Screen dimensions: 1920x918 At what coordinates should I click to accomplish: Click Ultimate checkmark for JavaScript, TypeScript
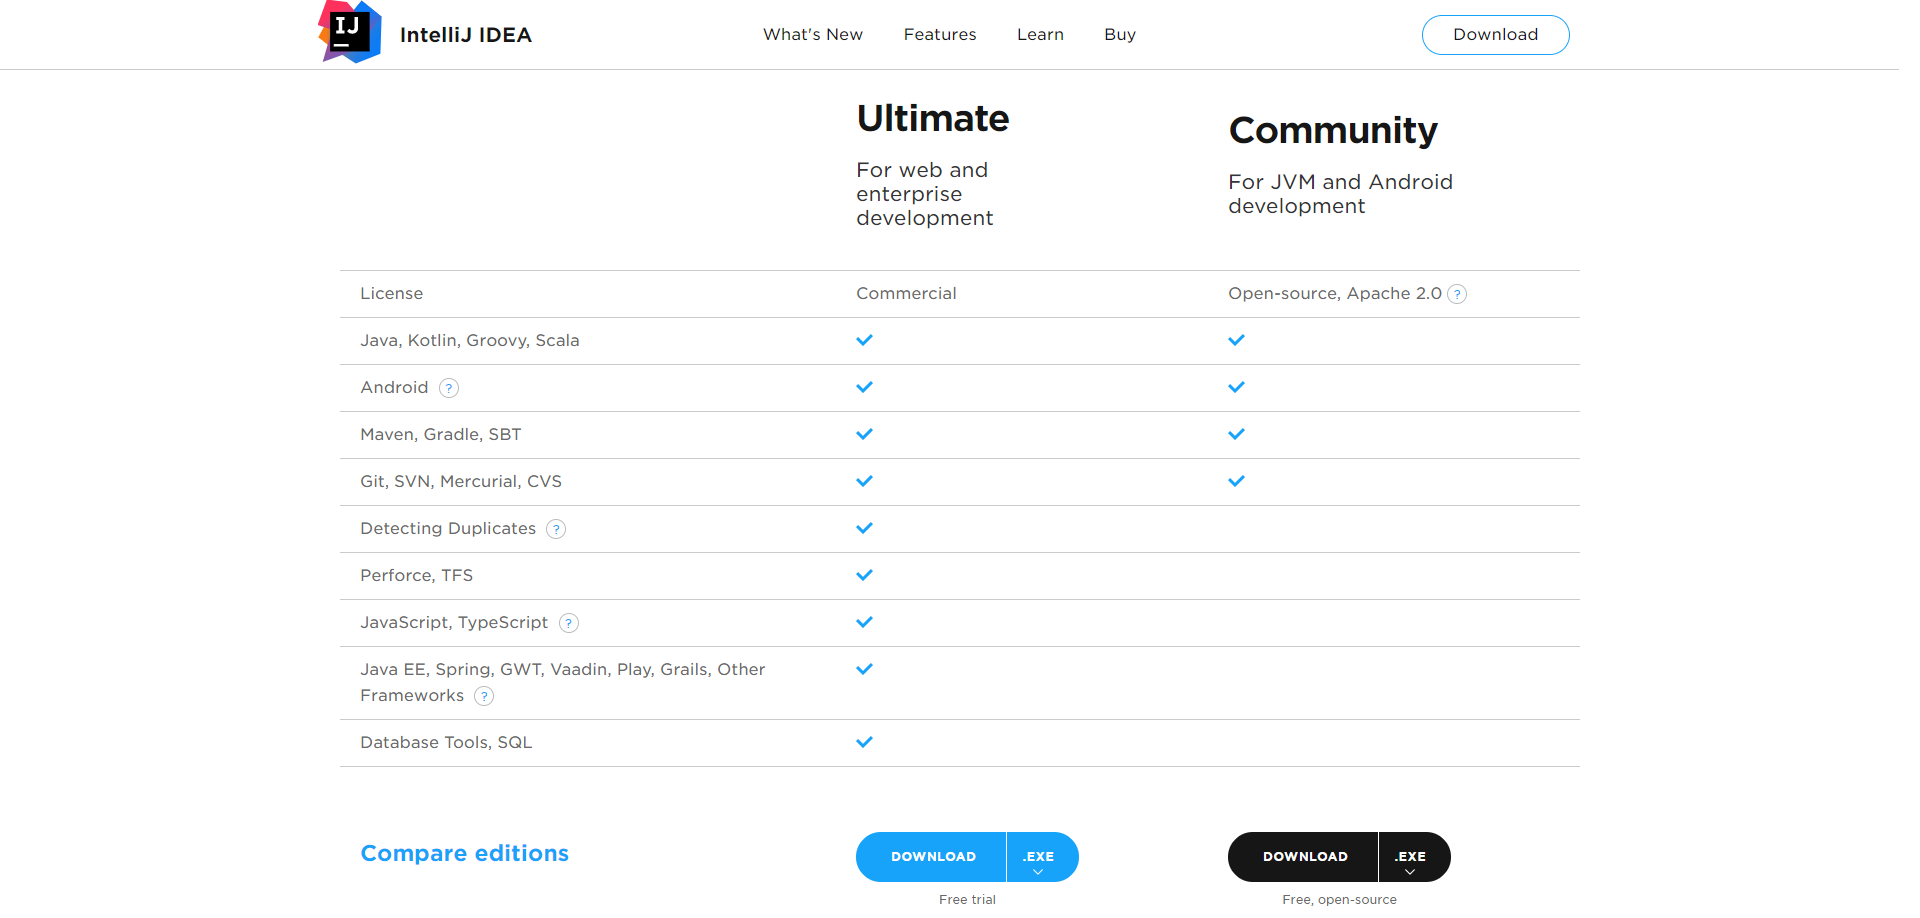[x=865, y=622]
